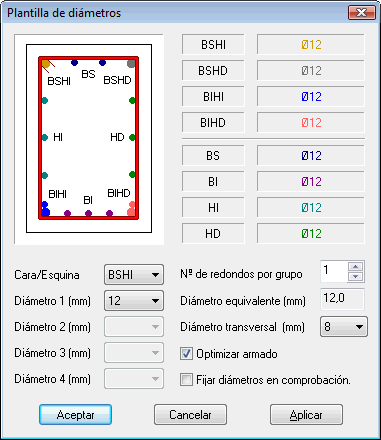Decrease Nº de redondos por grupo
The image size is (381, 440).
[x=356, y=276]
